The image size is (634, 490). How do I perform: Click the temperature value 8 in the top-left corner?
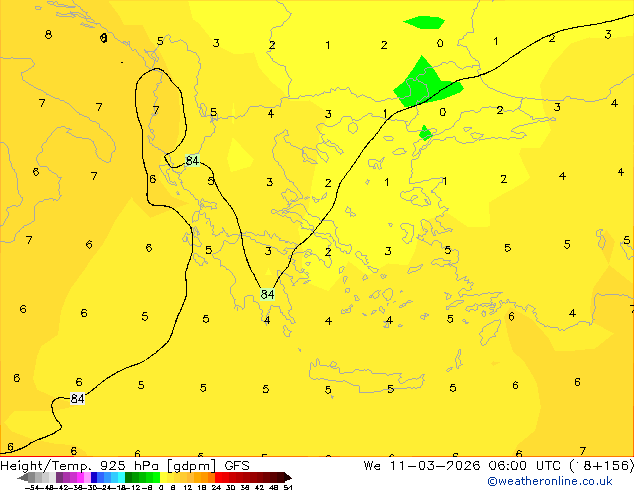point(48,34)
